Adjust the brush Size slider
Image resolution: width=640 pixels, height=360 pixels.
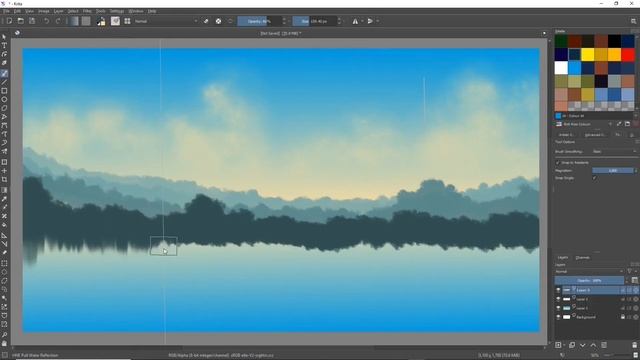[315, 21]
